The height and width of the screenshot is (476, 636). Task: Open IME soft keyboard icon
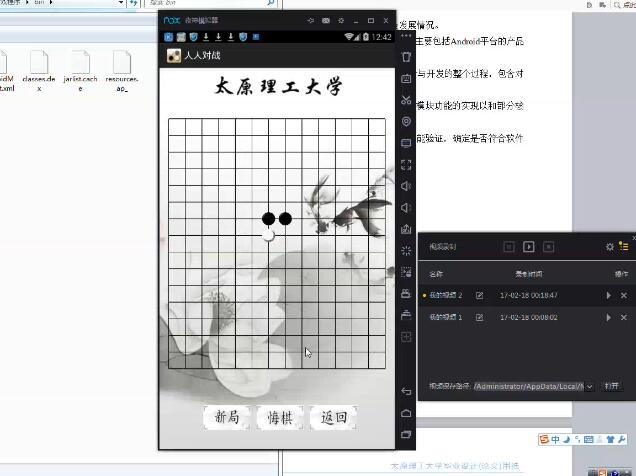tap(589, 439)
